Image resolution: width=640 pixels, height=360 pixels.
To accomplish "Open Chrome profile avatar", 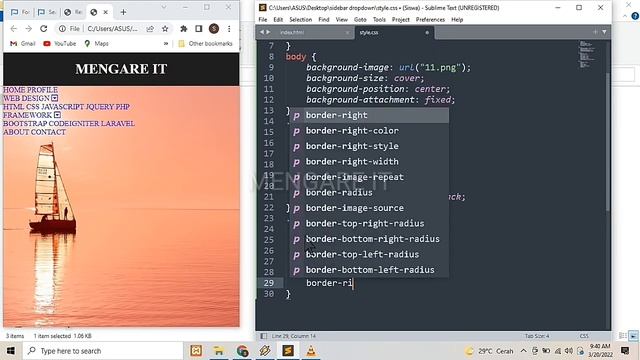I will pyautogui.click(x=213, y=29).
